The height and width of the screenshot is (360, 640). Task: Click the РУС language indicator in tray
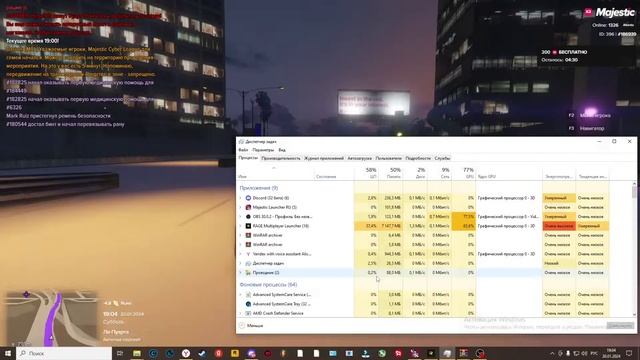point(594,353)
